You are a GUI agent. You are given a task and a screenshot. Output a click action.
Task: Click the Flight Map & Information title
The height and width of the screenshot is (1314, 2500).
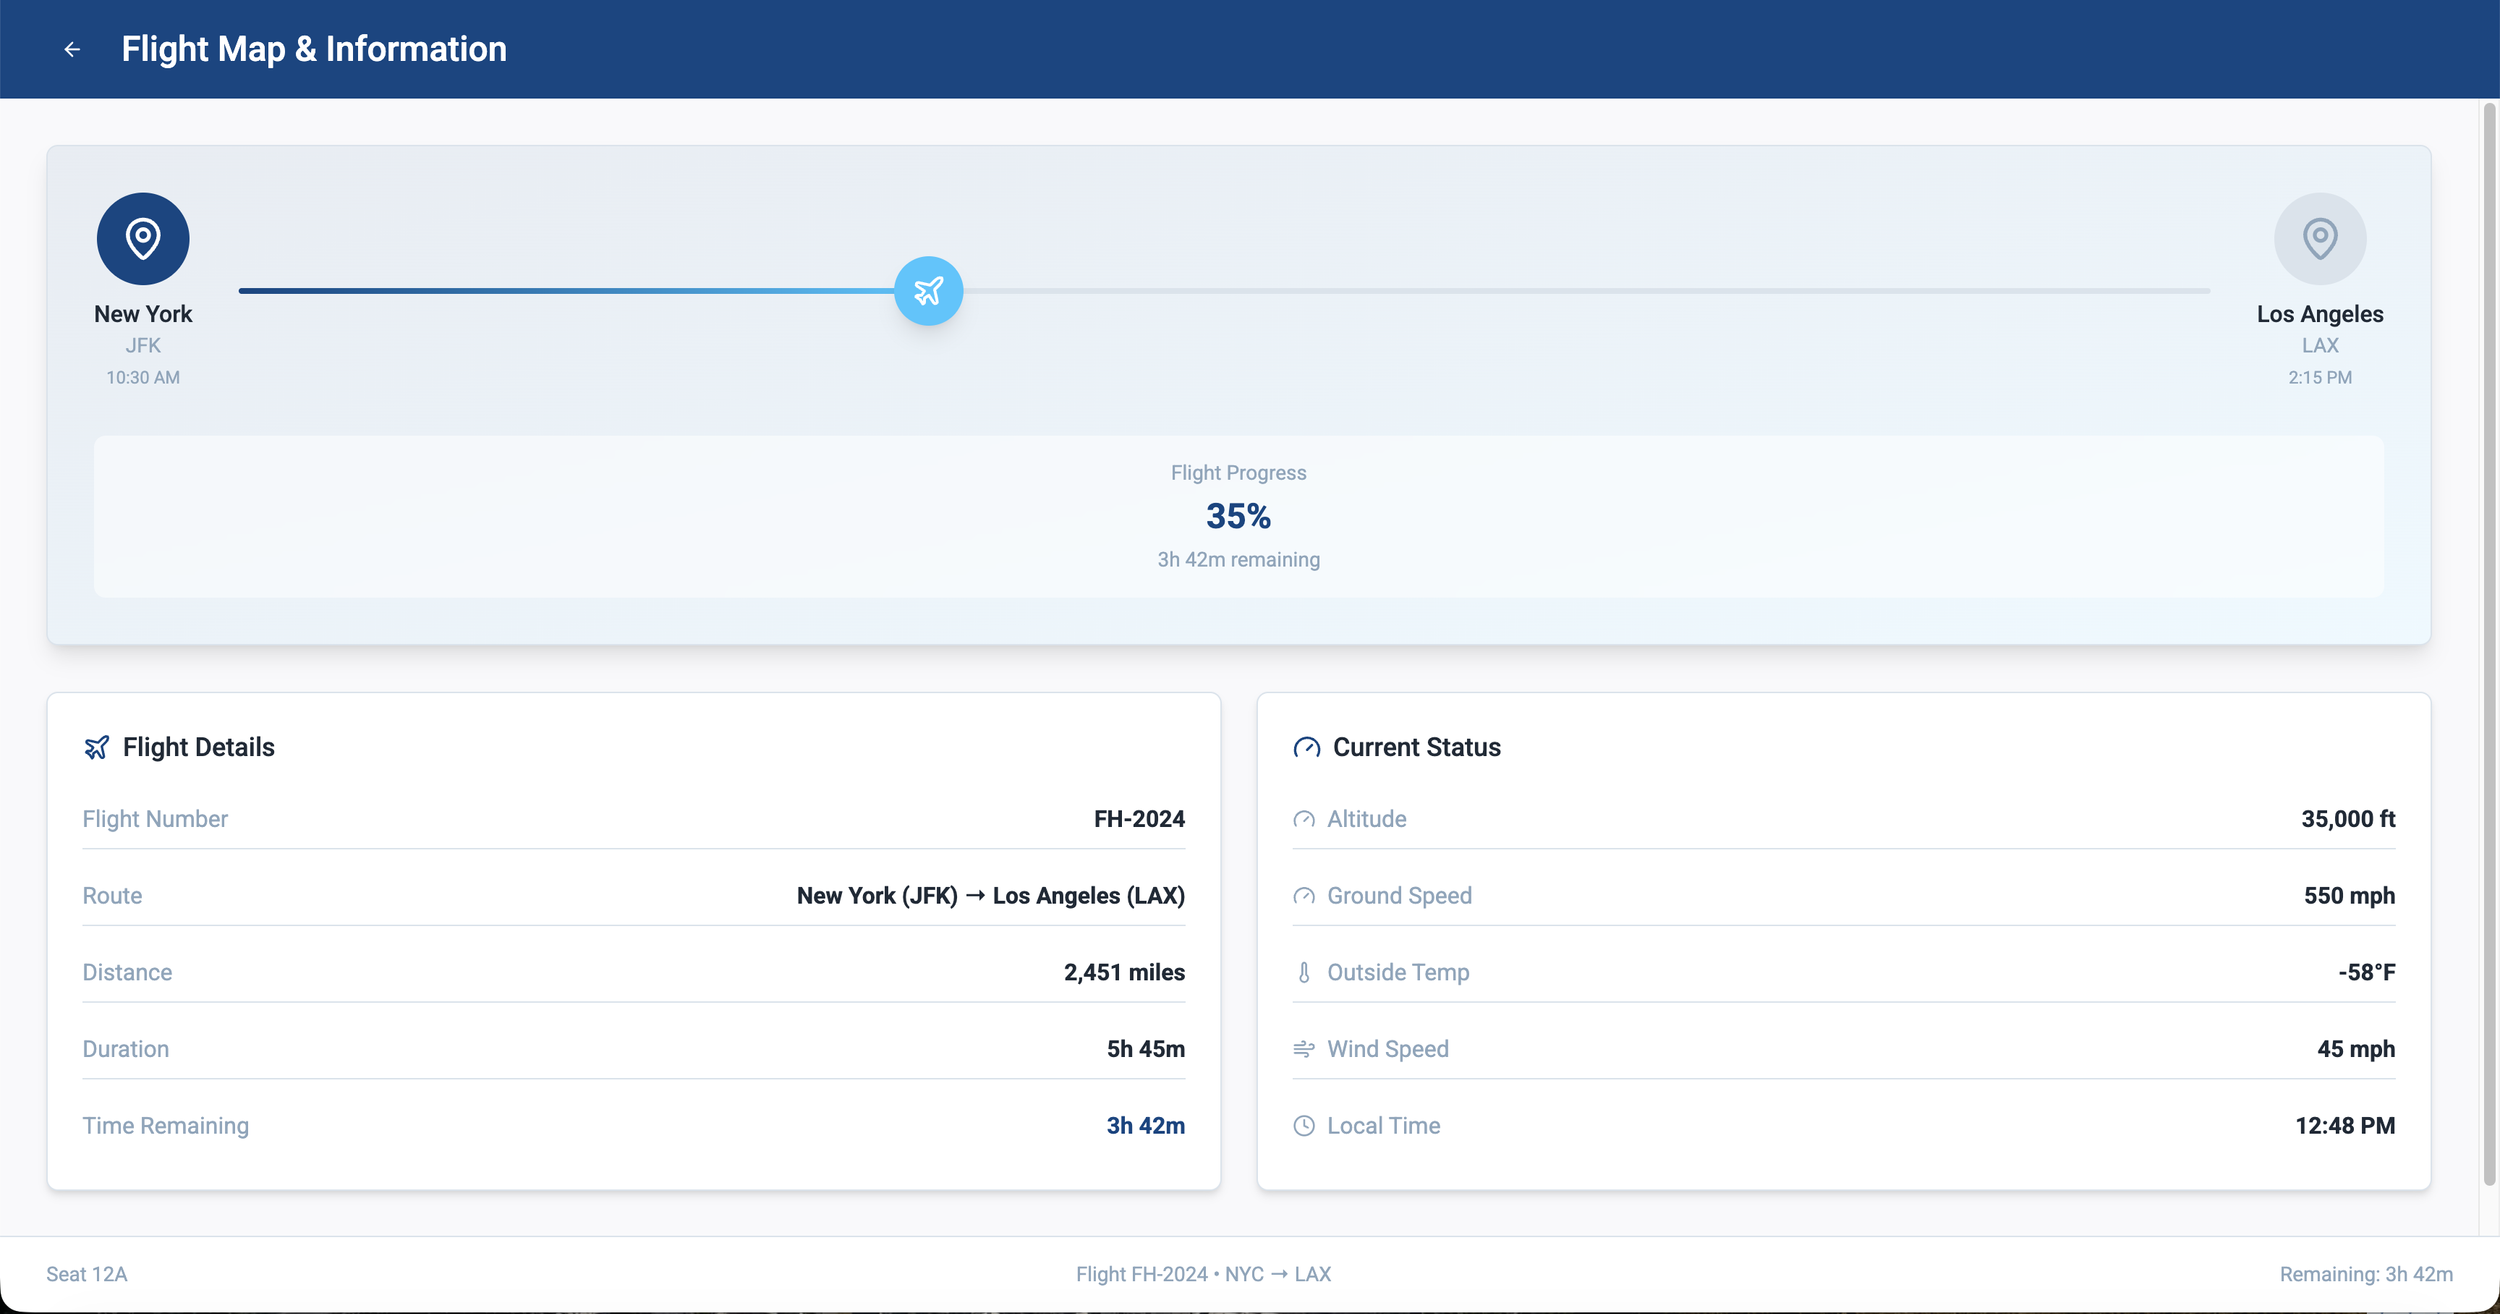point(314,49)
